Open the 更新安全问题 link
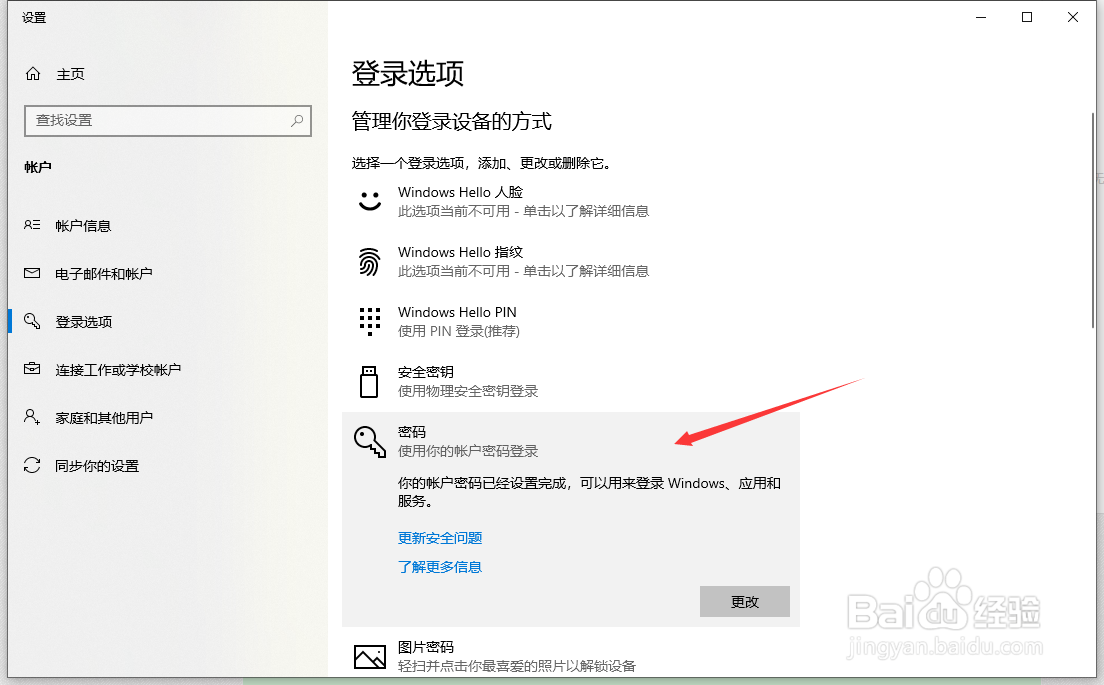The image size is (1104, 685). 439,537
